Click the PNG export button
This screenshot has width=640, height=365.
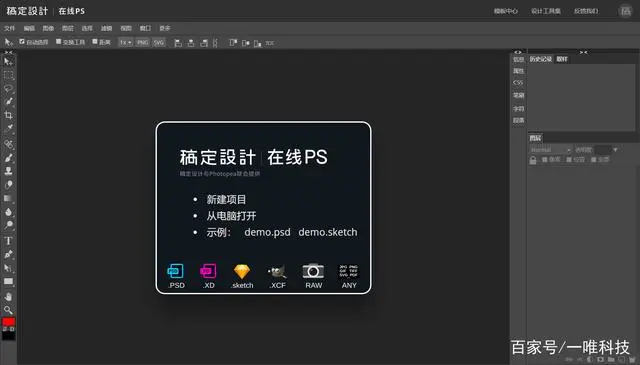(x=142, y=42)
